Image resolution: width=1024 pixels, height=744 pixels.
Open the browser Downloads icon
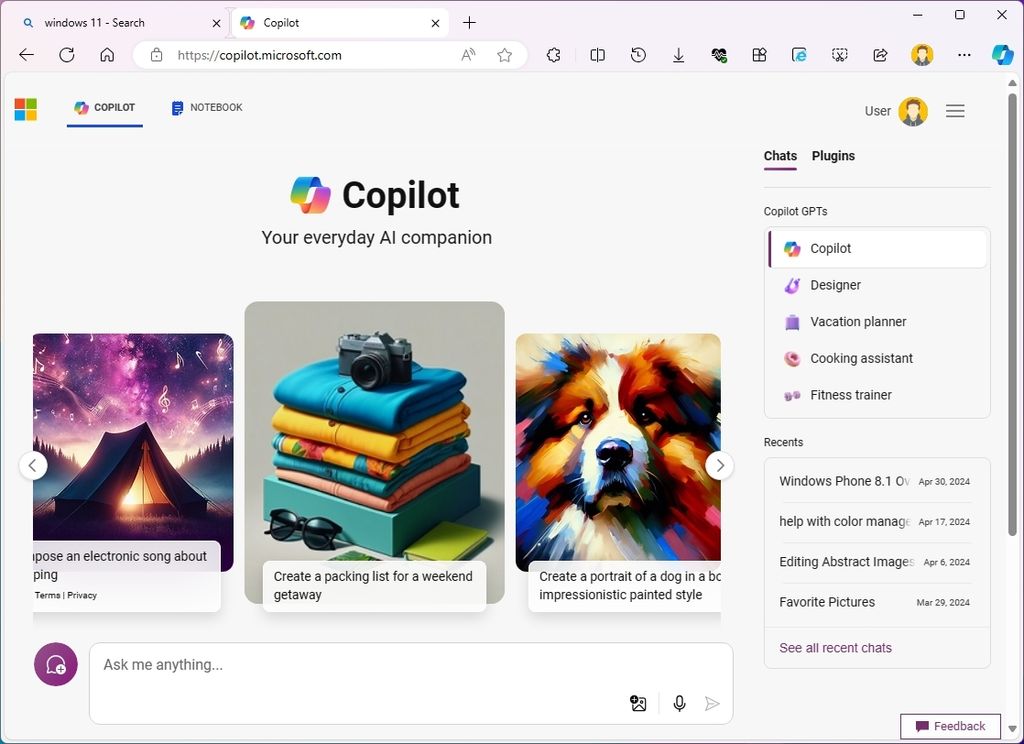pos(678,55)
